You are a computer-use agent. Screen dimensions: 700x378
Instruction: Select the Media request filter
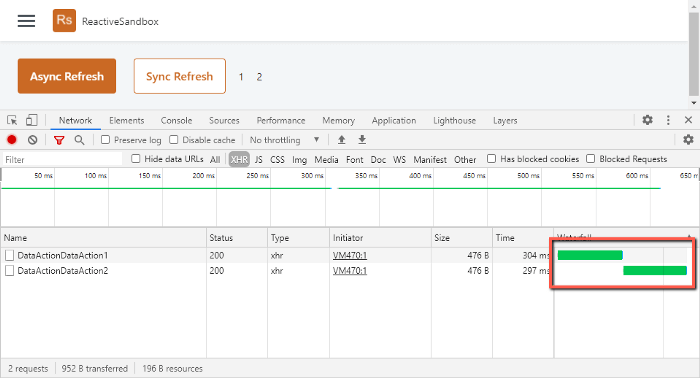tap(326, 159)
